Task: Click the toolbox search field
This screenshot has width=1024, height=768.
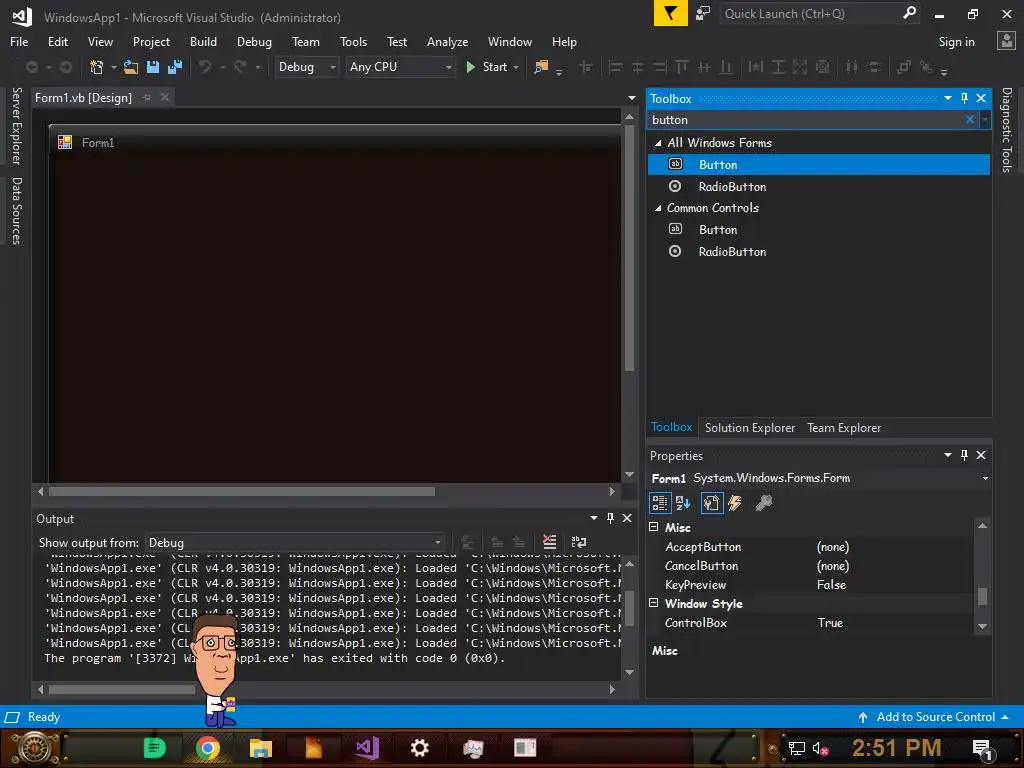Action: click(806, 120)
